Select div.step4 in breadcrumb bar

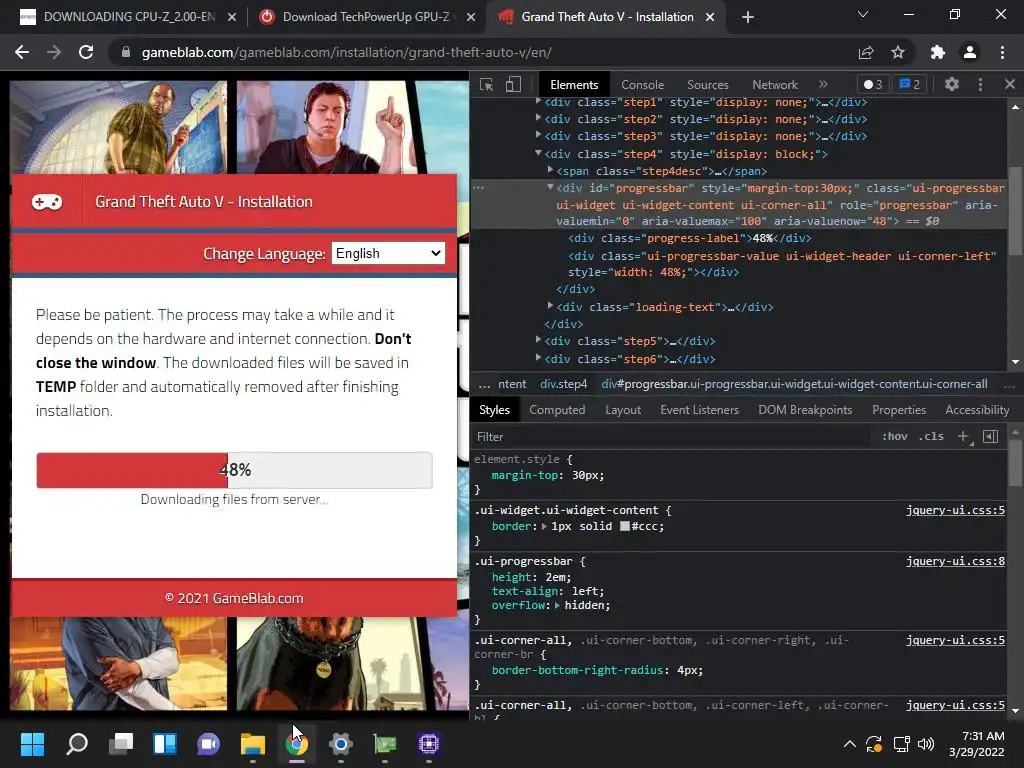click(564, 384)
